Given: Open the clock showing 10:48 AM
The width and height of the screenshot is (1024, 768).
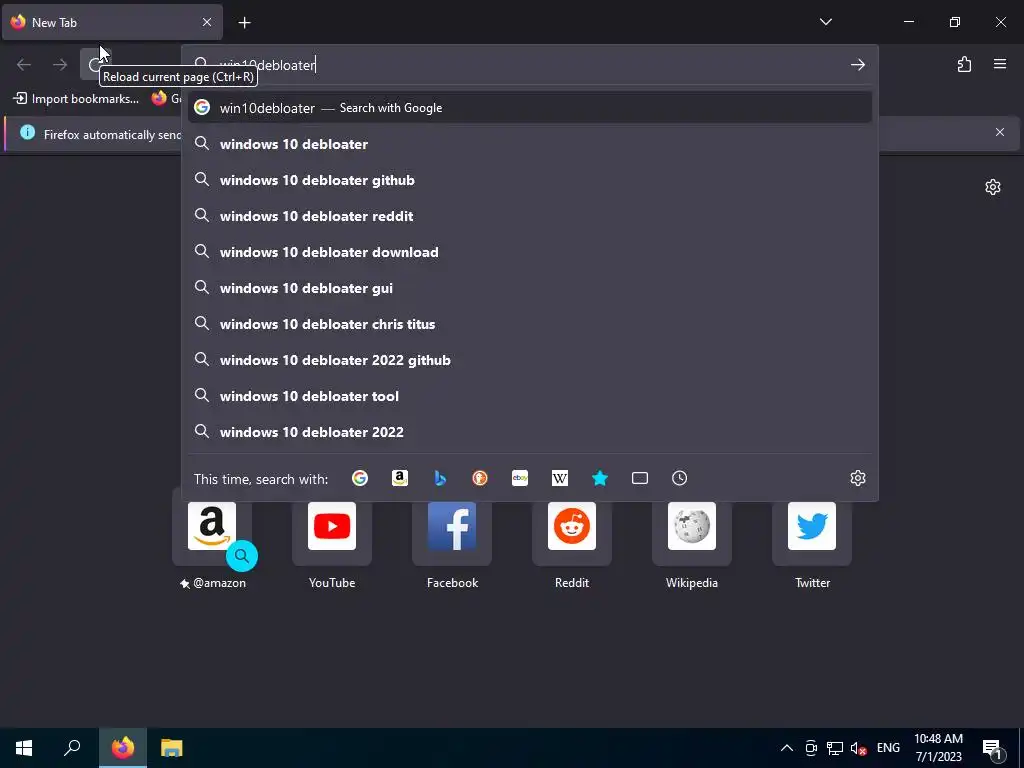Looking at the screenshot, I should [938, 748].
